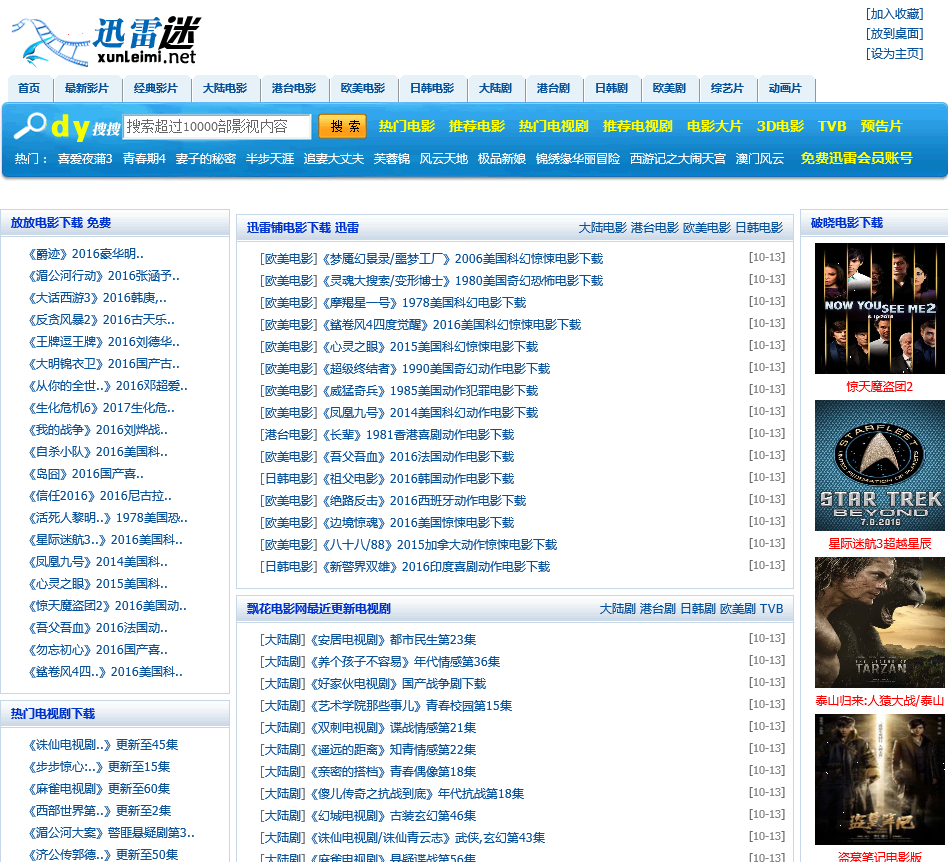Image resolution: width=948 pixels, height=862 pixels.
Task: Click 日韩电影 in 迅雷铺电影下载 header
Action: [x=759, y=228]
